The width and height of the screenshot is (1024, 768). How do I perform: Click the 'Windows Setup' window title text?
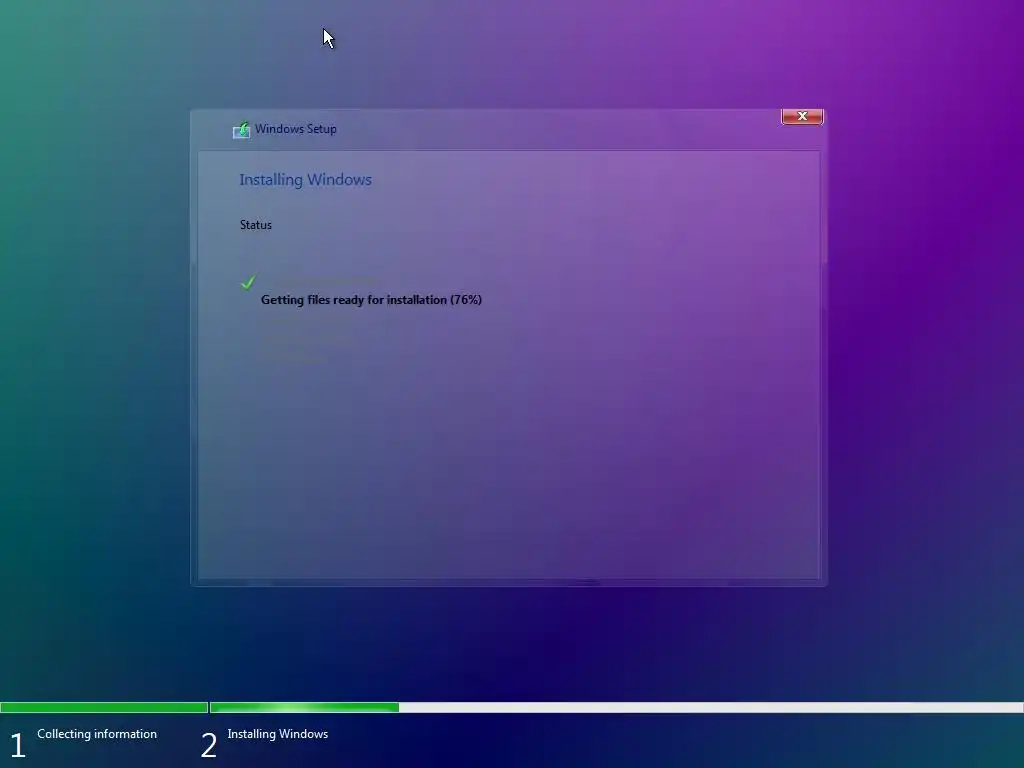coord(295,129)
